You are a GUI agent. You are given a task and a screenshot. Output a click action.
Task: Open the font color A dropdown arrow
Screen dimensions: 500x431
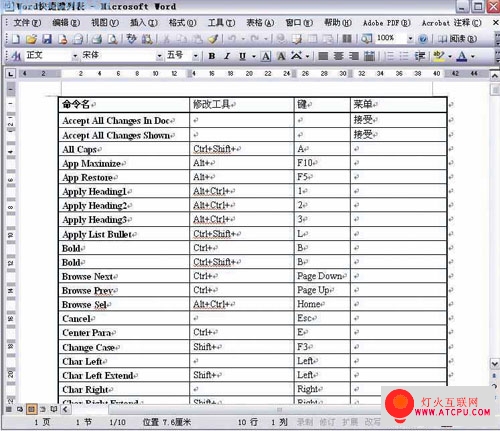pyautogui.click(x=472, y=56)
